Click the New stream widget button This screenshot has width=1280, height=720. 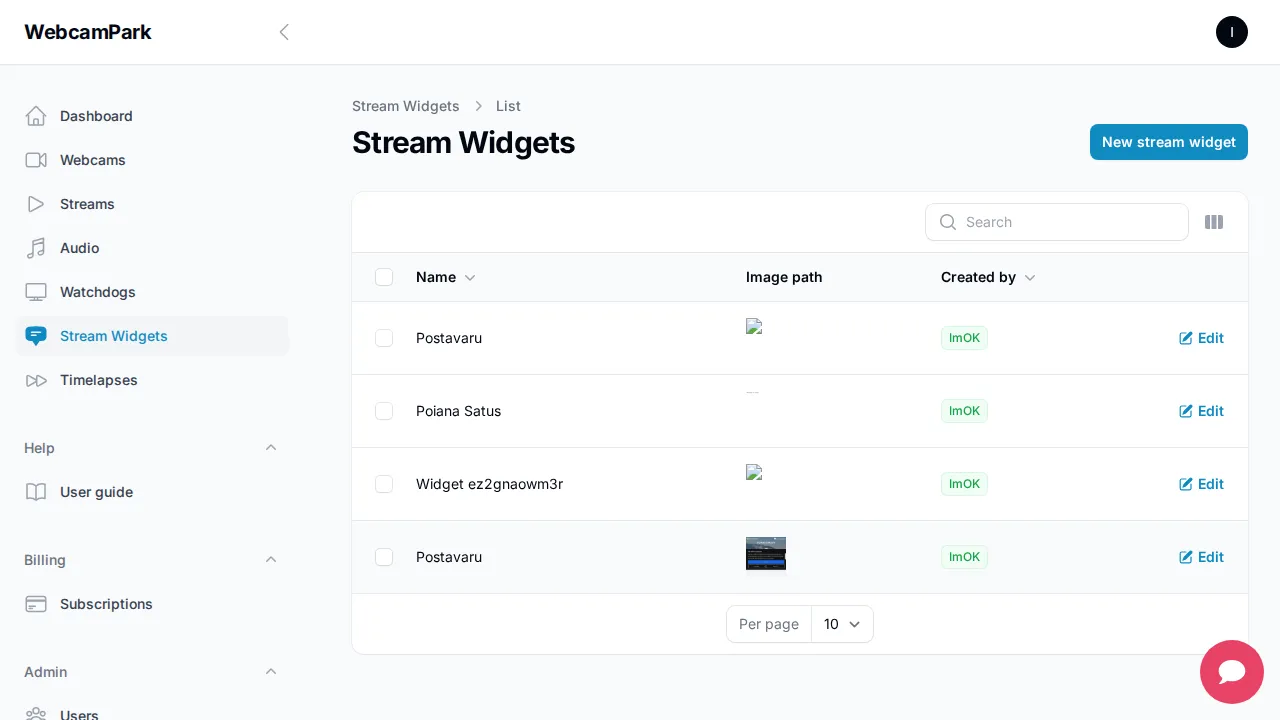pyautogui.click(x=1168, y=142)
